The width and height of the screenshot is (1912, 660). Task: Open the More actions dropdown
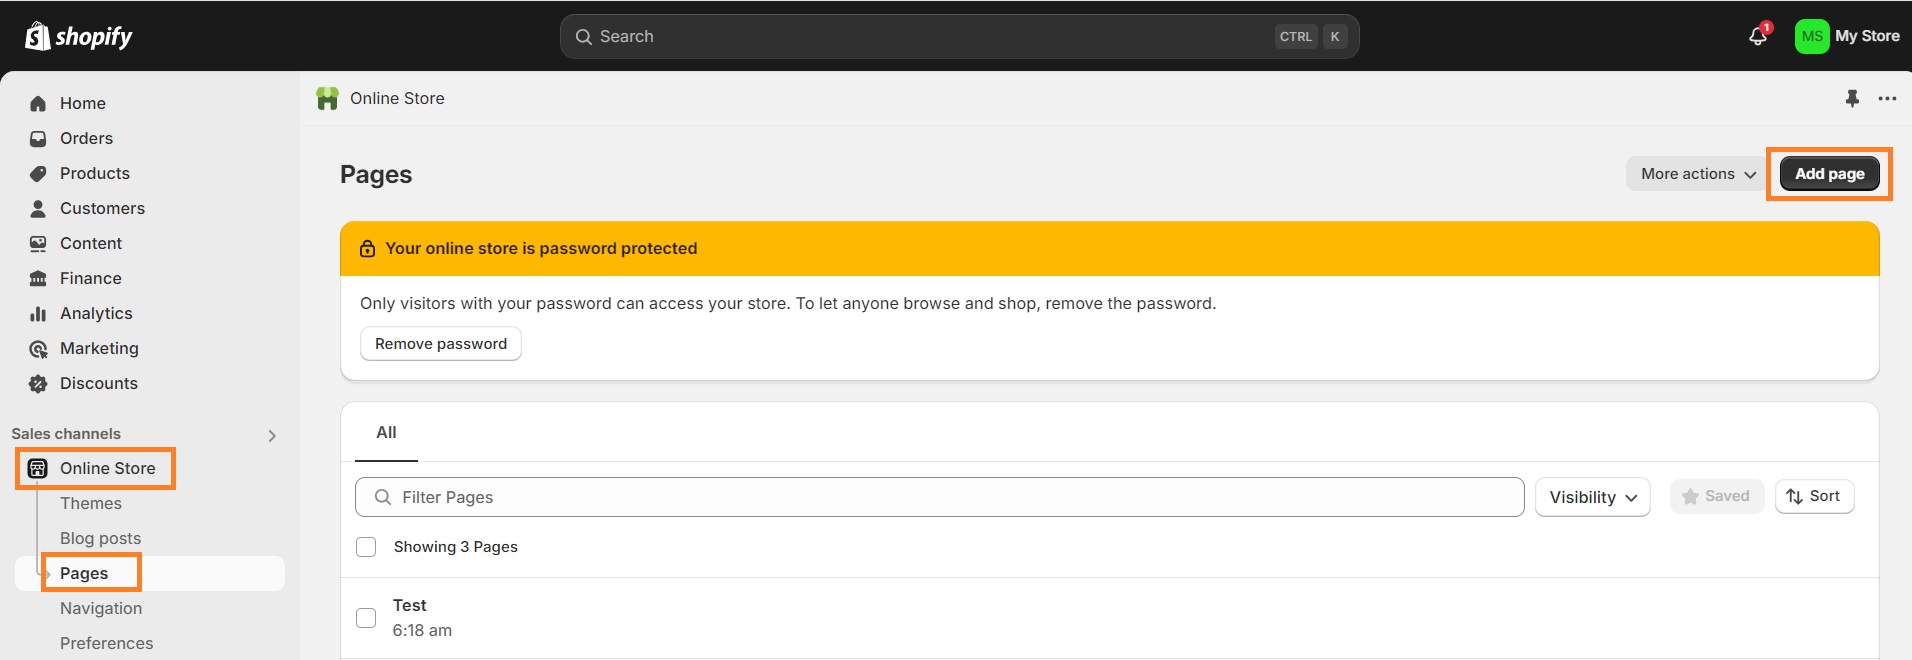[1697, 174]
